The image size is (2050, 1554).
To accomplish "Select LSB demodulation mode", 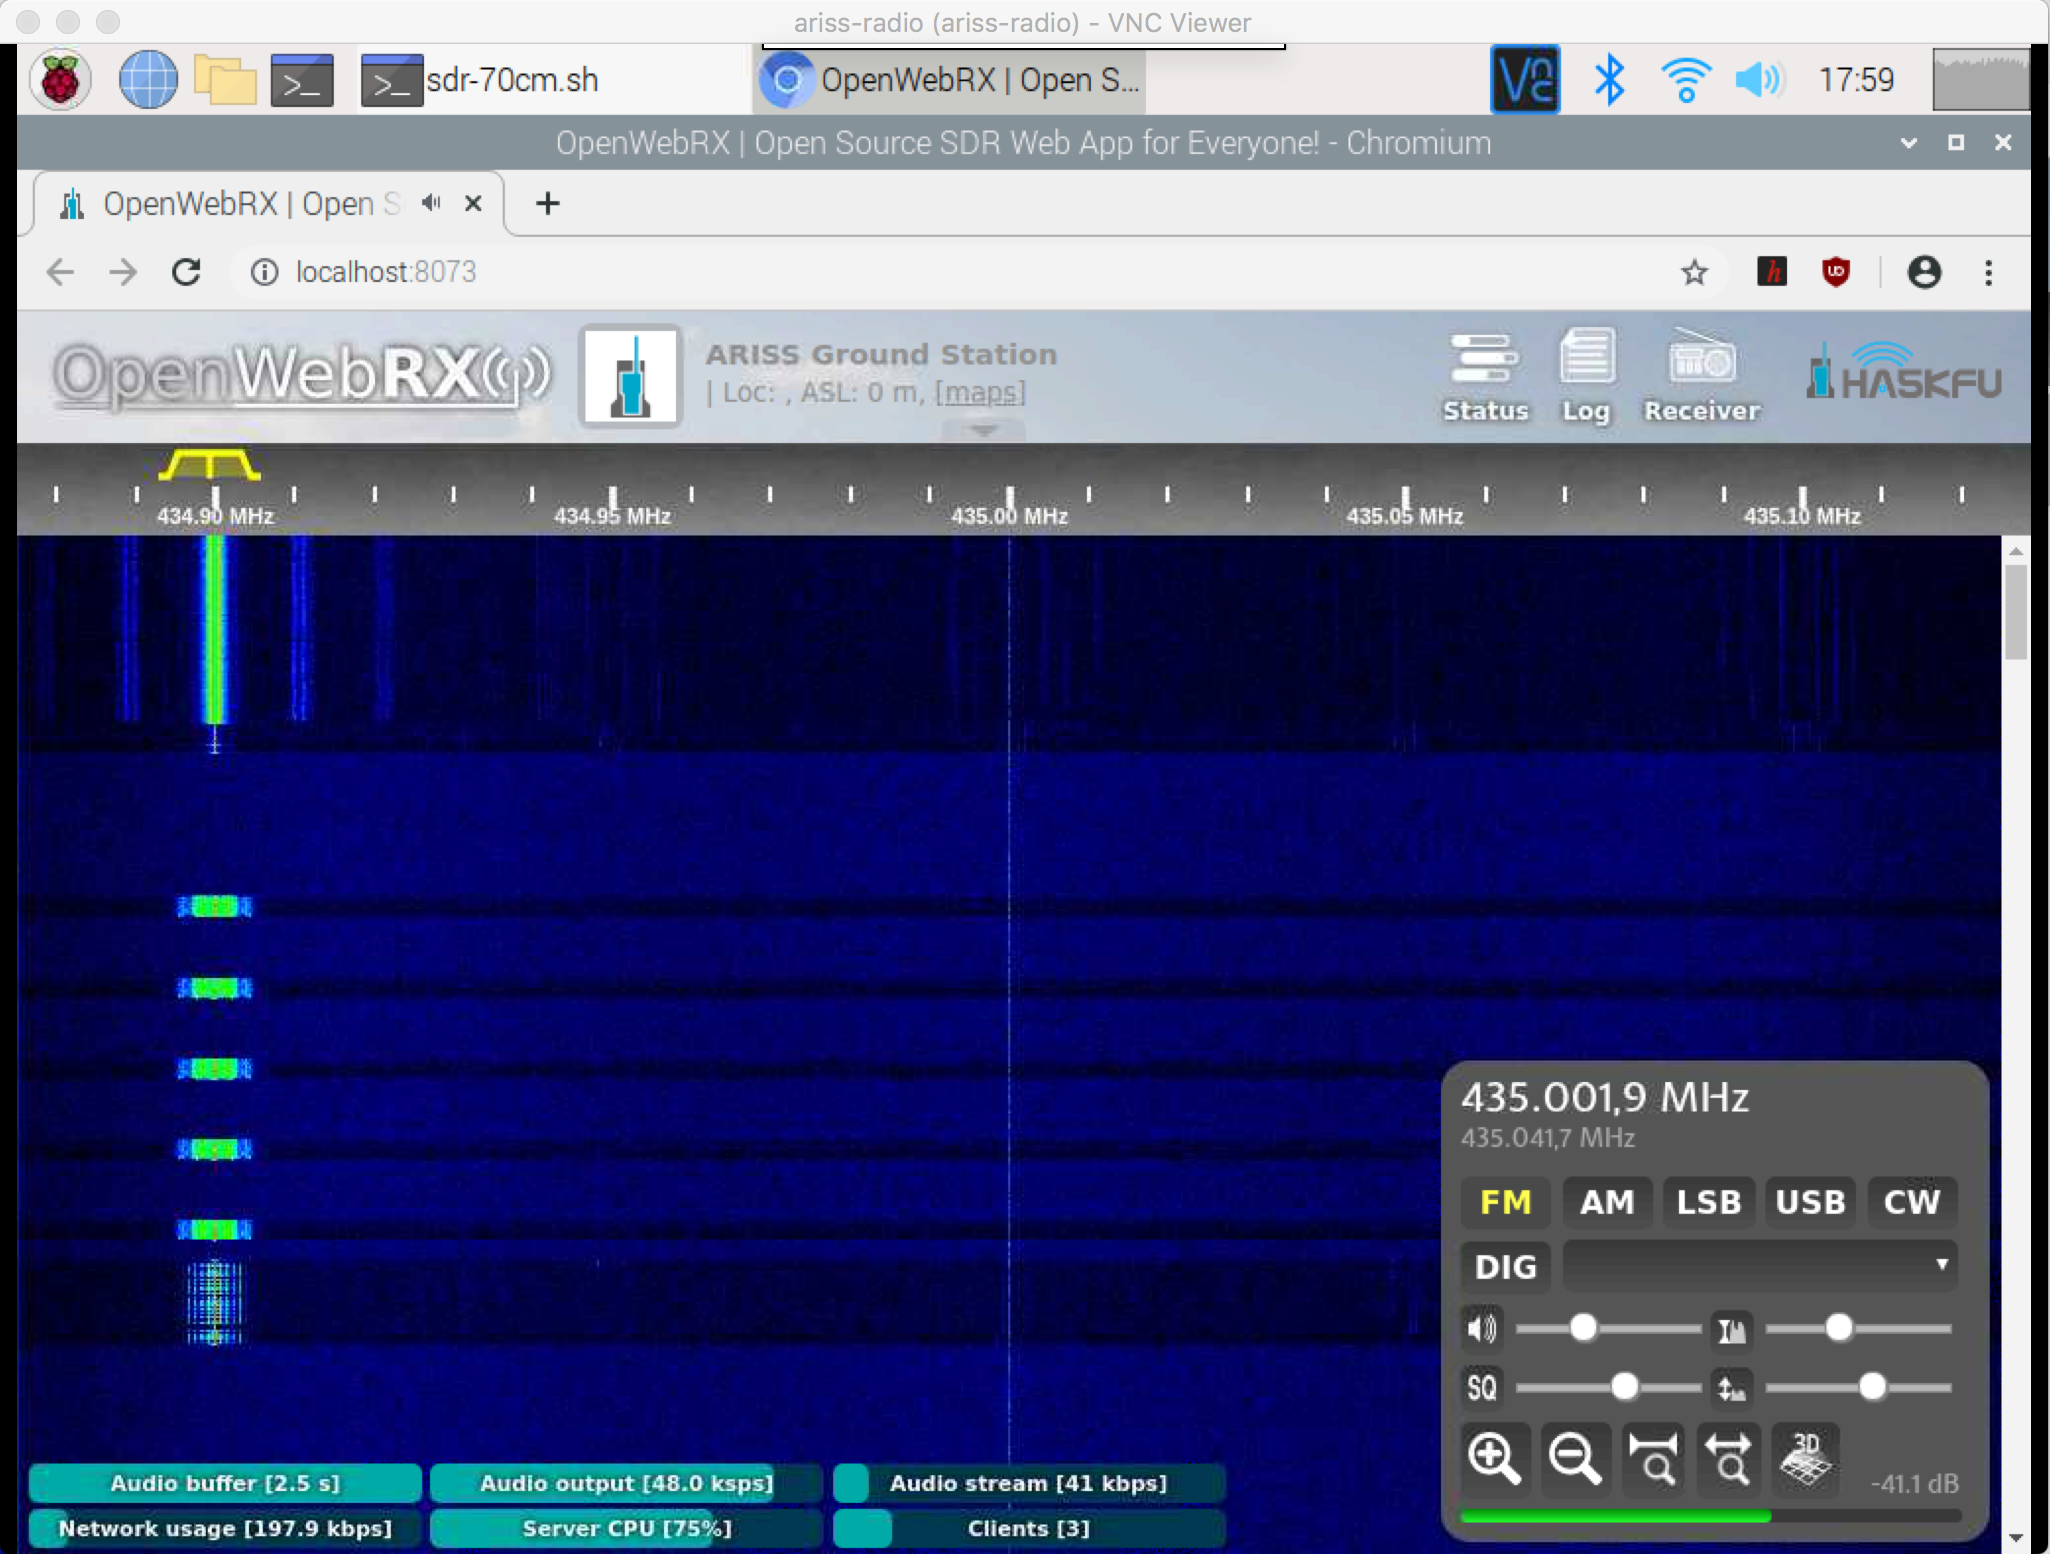I will coord(1709,1202).
